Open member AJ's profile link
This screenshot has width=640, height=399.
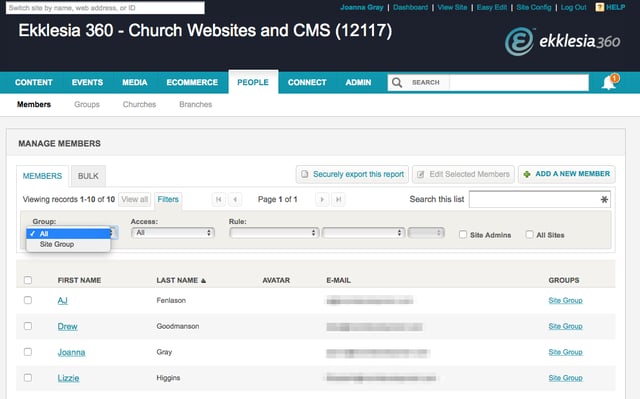[62, 301]
